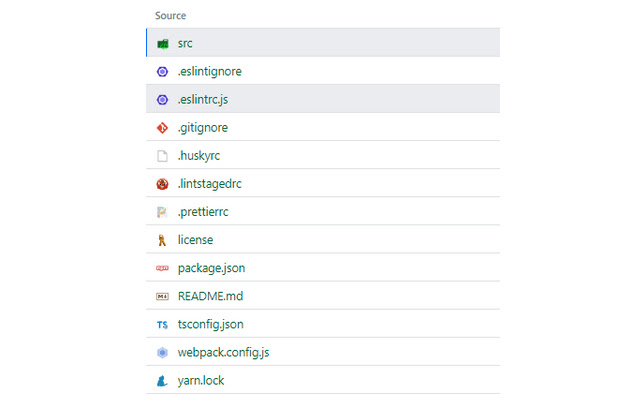Click the red git icon beside .gitignore
This screenshot has height=400, width=640.
(x=162, y=128)
